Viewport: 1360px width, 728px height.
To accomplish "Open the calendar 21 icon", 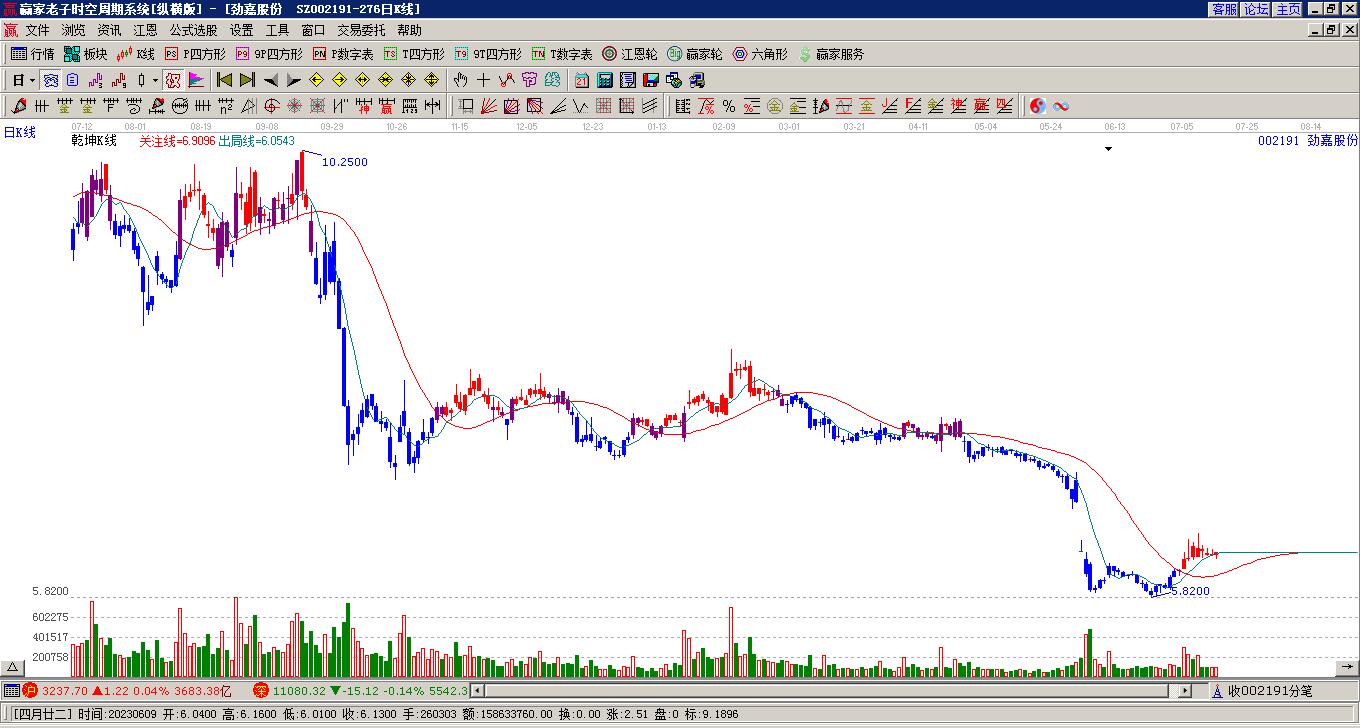I will [581, 80].
